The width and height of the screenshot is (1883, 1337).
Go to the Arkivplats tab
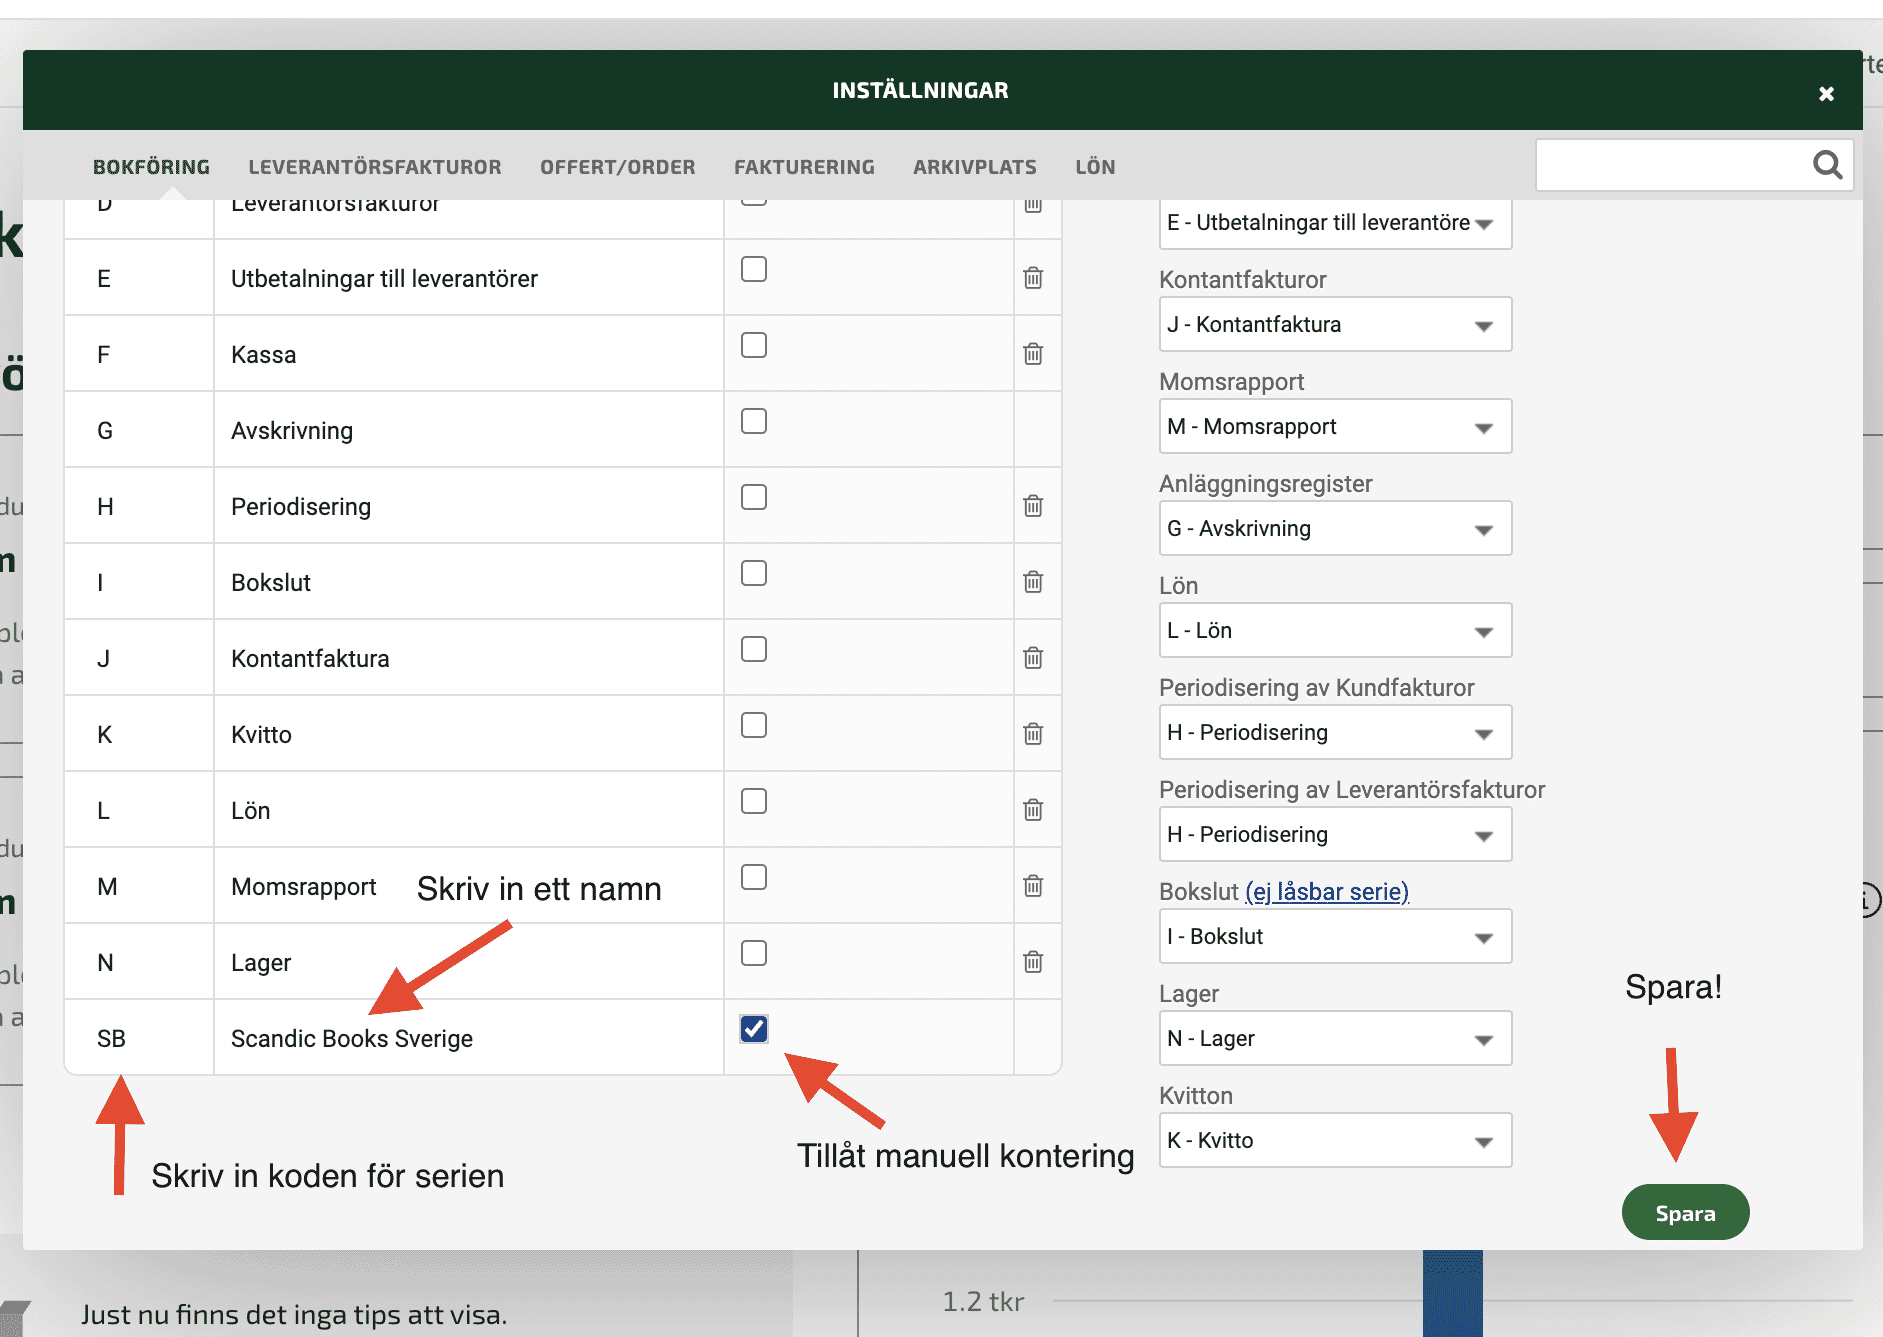(975, 167)
